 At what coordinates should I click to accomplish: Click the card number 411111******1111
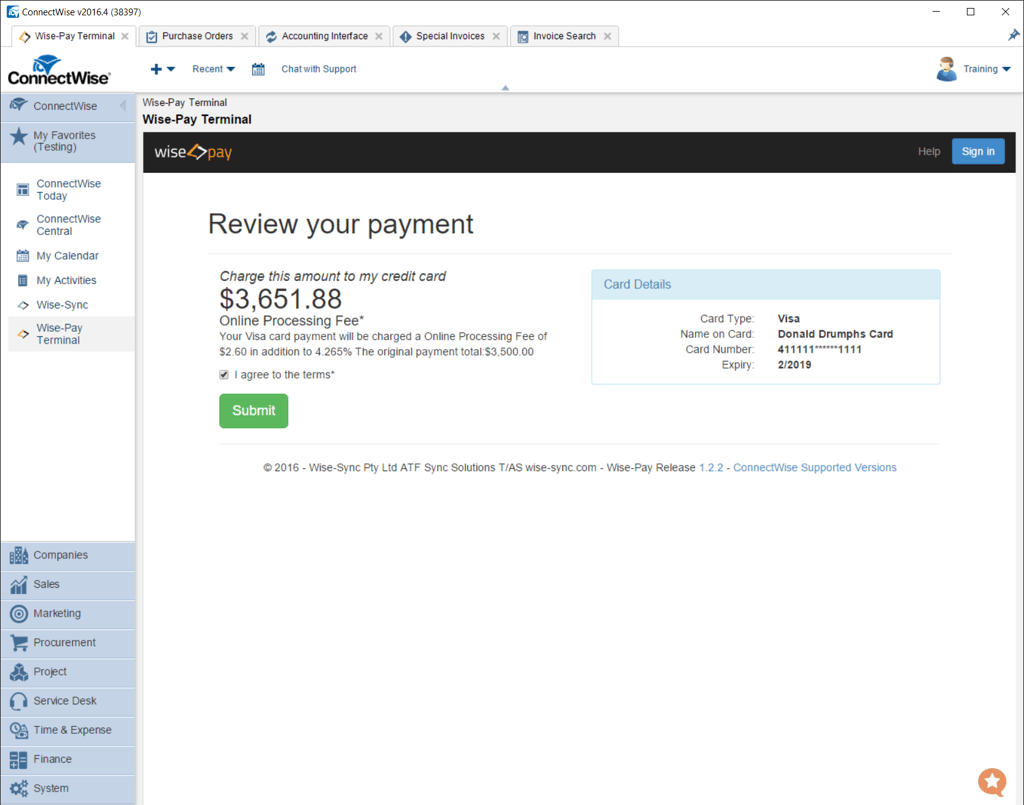(x=819, y=349)
